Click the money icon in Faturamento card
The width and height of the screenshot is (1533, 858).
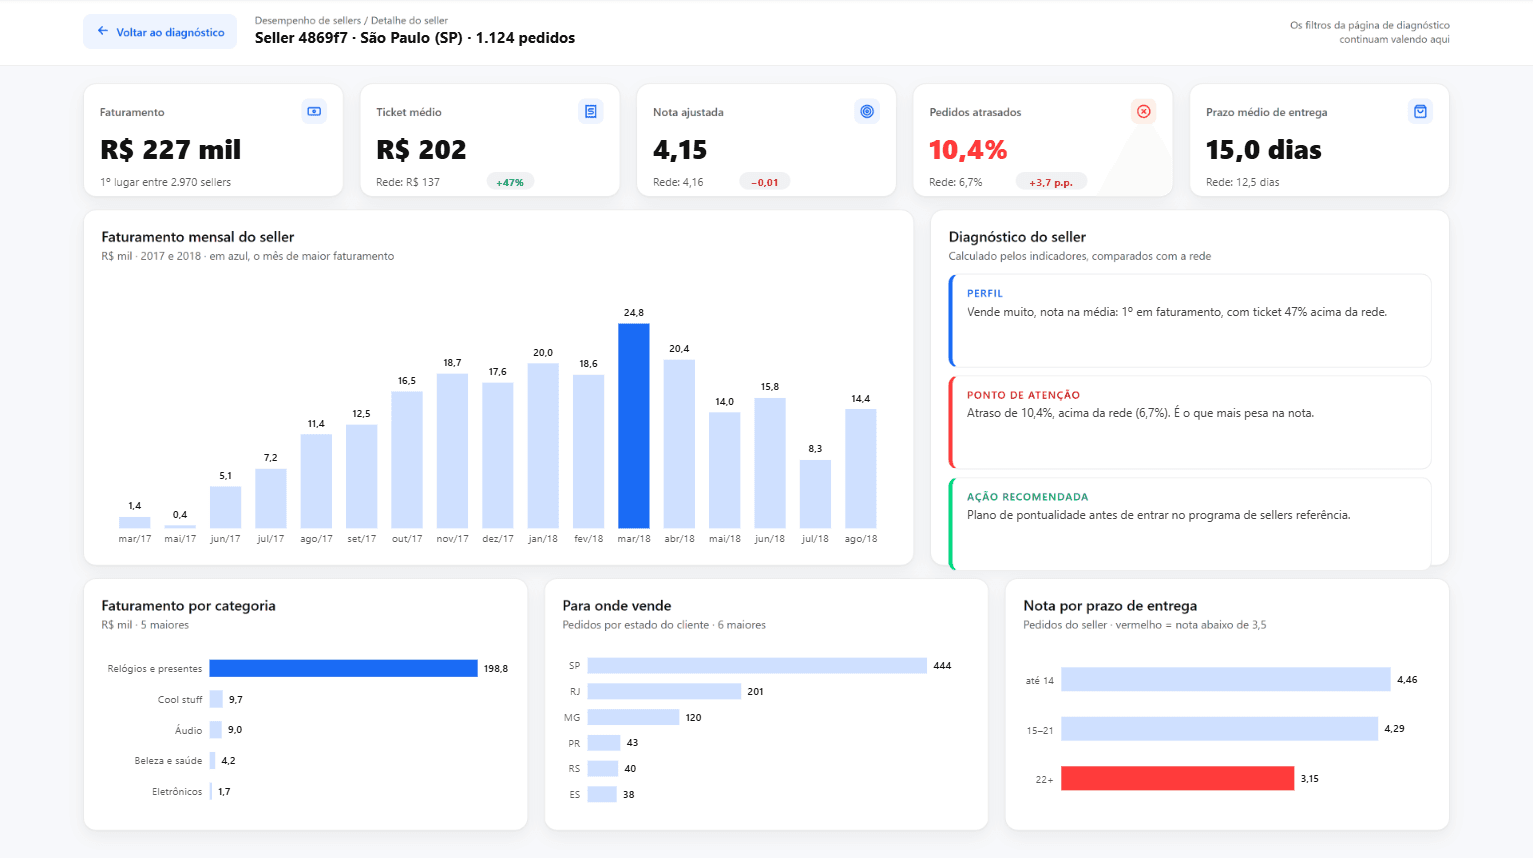(x=314, y=111)
